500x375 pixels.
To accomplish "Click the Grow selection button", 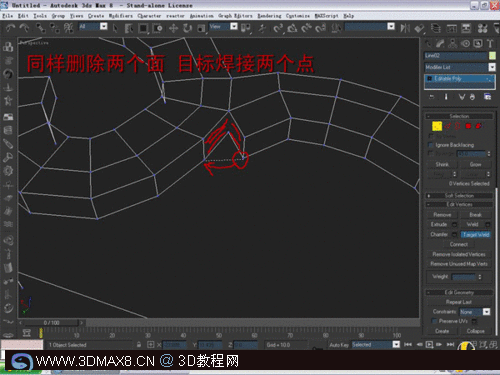I will (x=475, y=164).
